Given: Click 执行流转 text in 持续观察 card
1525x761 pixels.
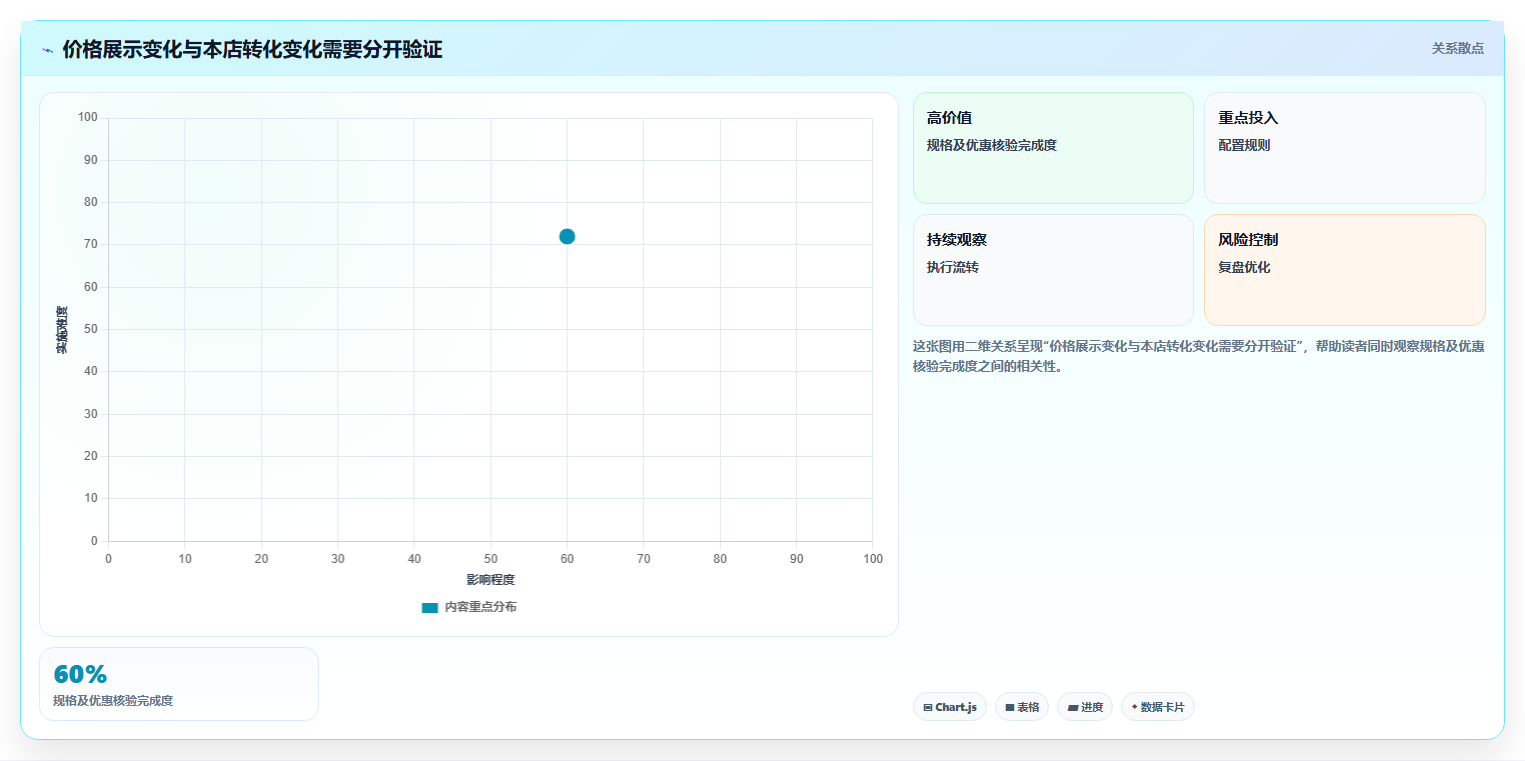Looking at the screenshot, I should [x=953, y=267].
